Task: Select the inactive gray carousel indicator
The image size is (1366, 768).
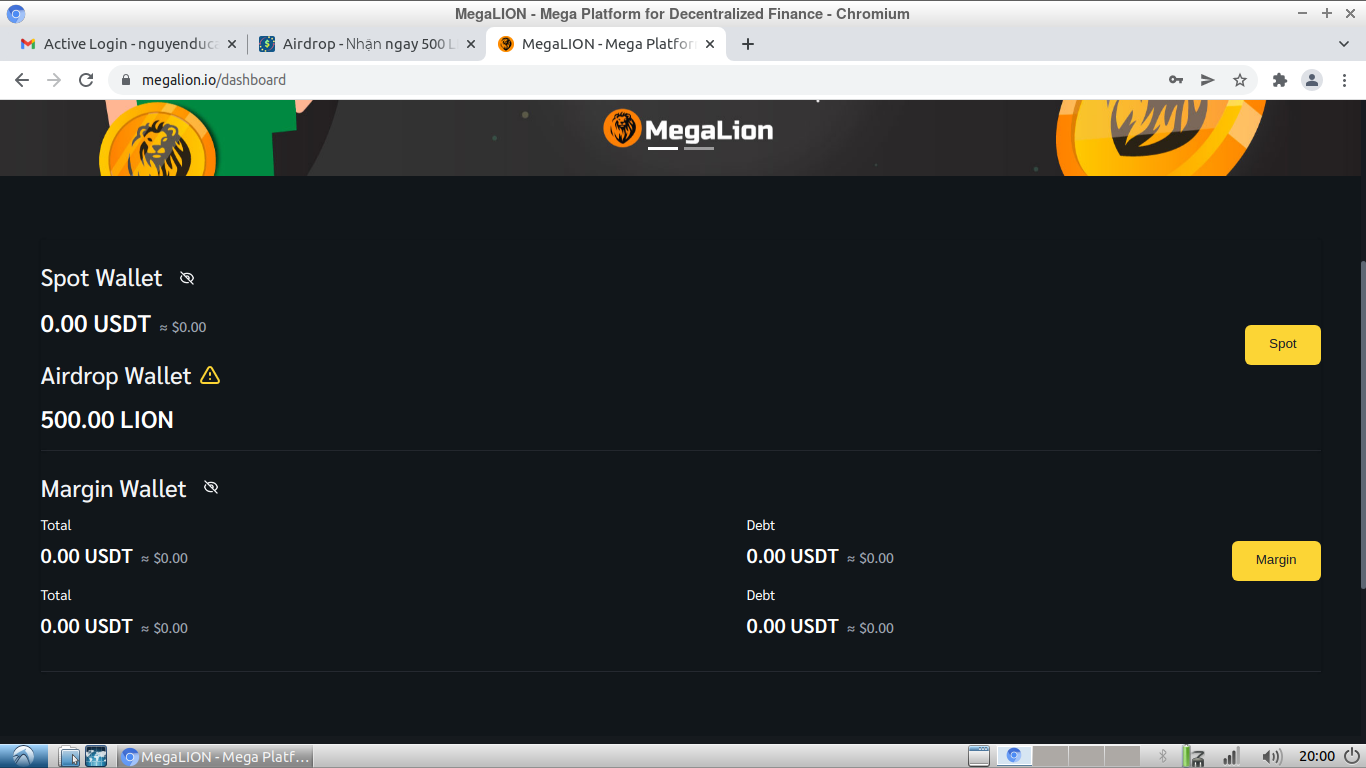Action: (x=699, y=149)
